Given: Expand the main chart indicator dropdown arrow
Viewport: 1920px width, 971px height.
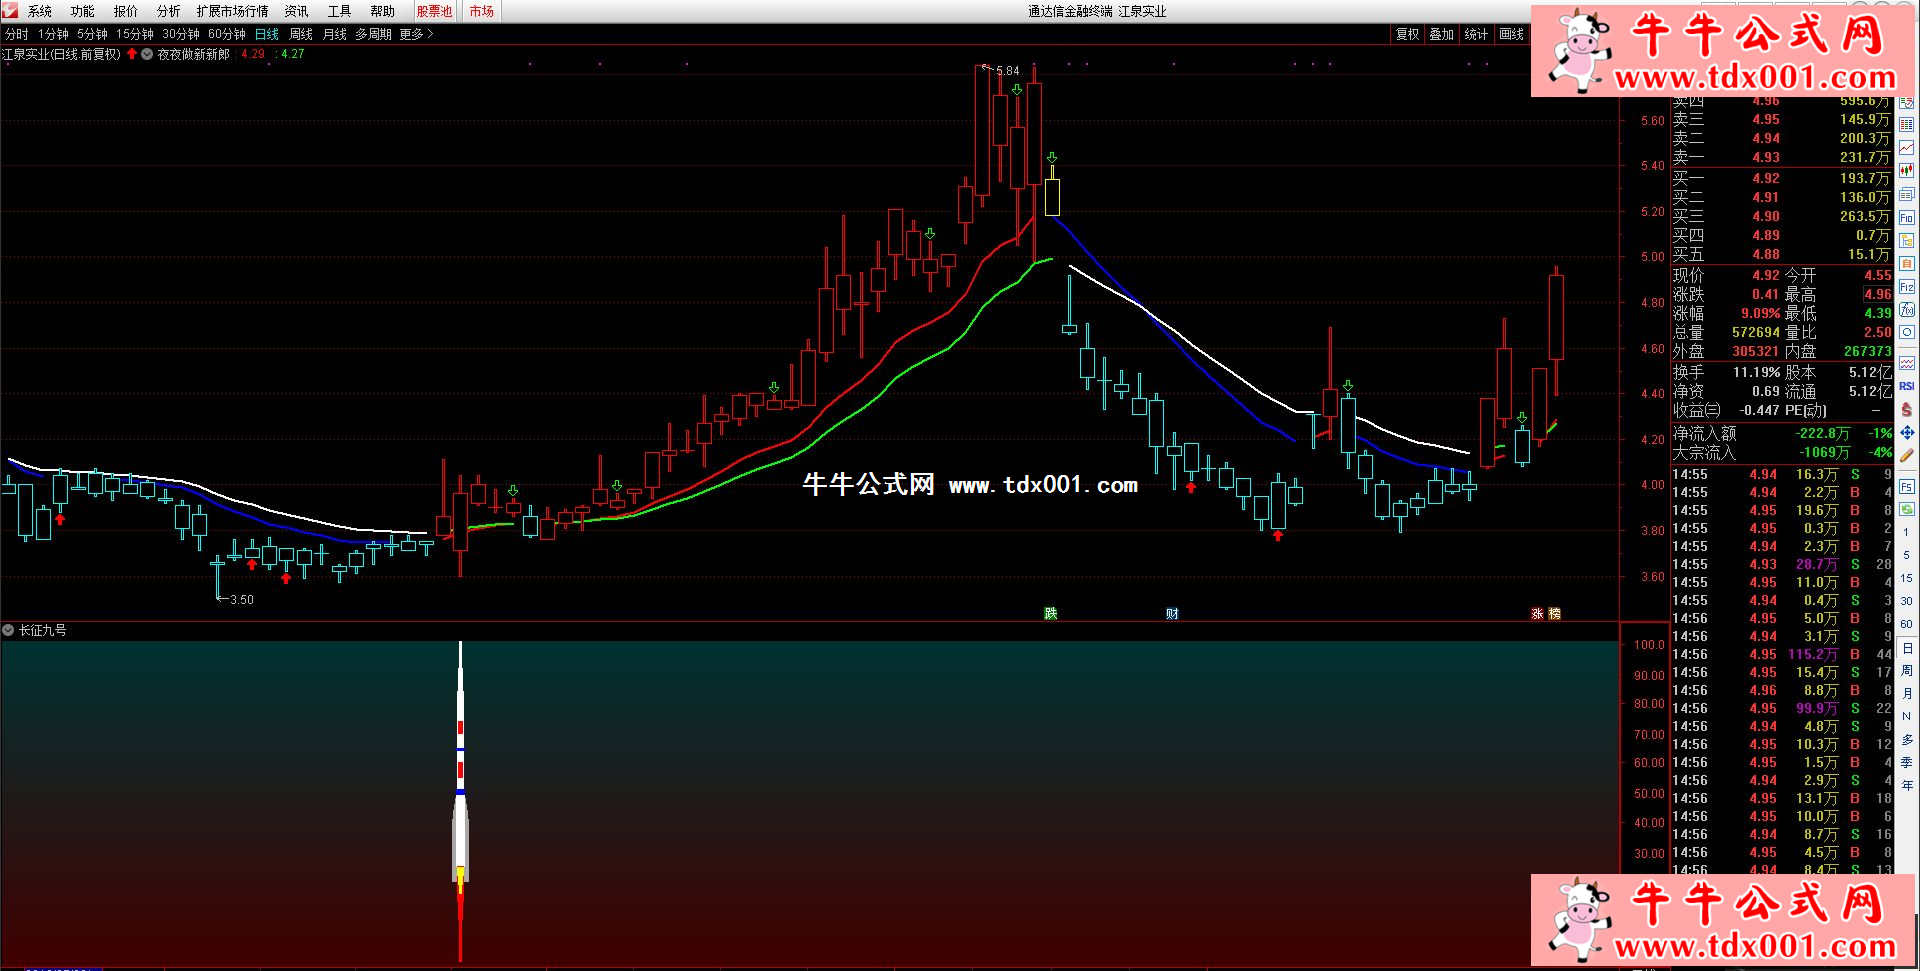Looking at the screenshot, I should point(147,54).
